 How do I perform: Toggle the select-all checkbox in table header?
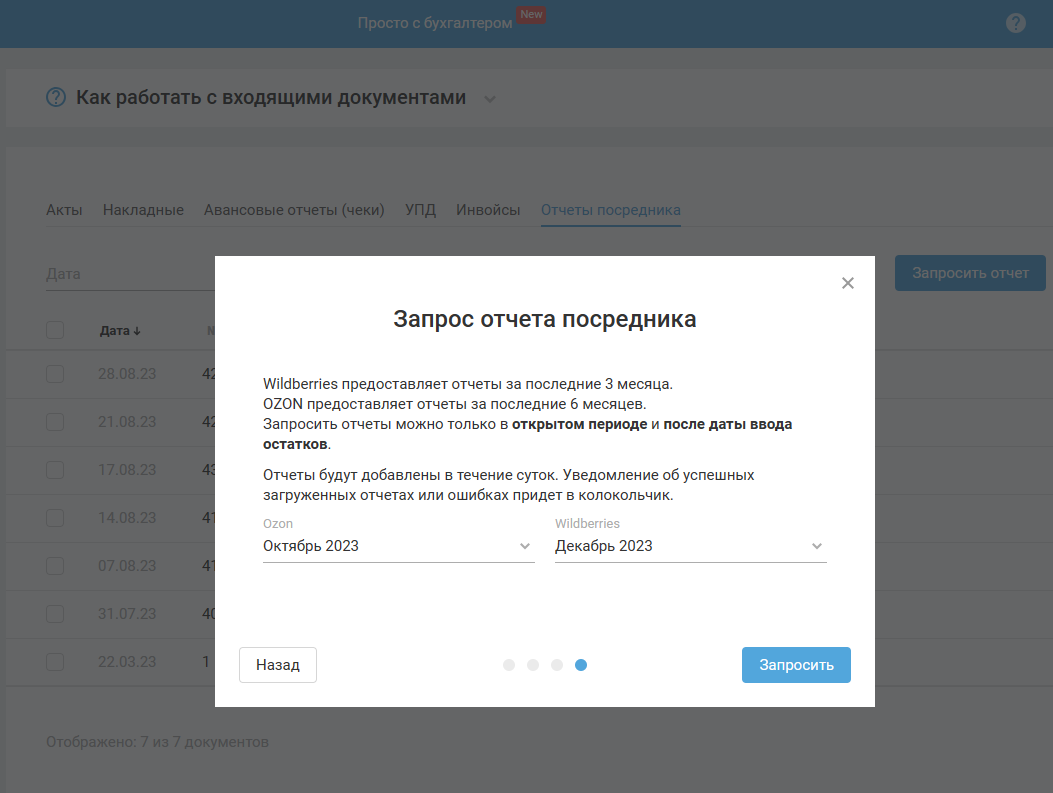(x=55, y=330)
